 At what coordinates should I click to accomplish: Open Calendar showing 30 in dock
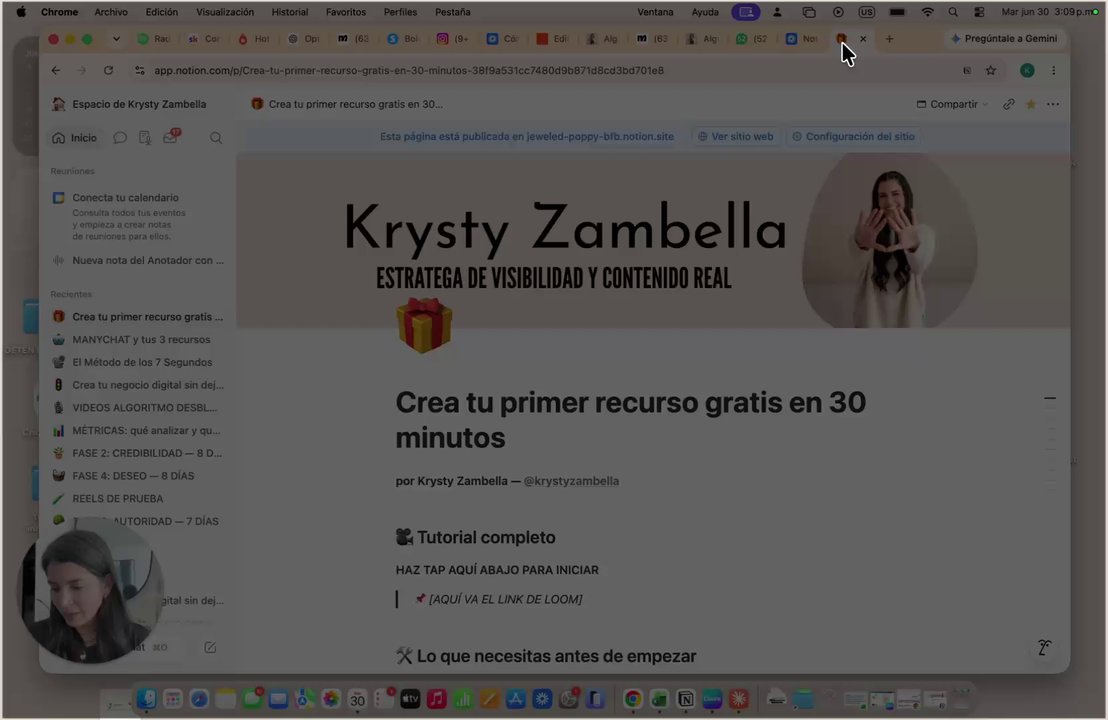pos(358,699)
